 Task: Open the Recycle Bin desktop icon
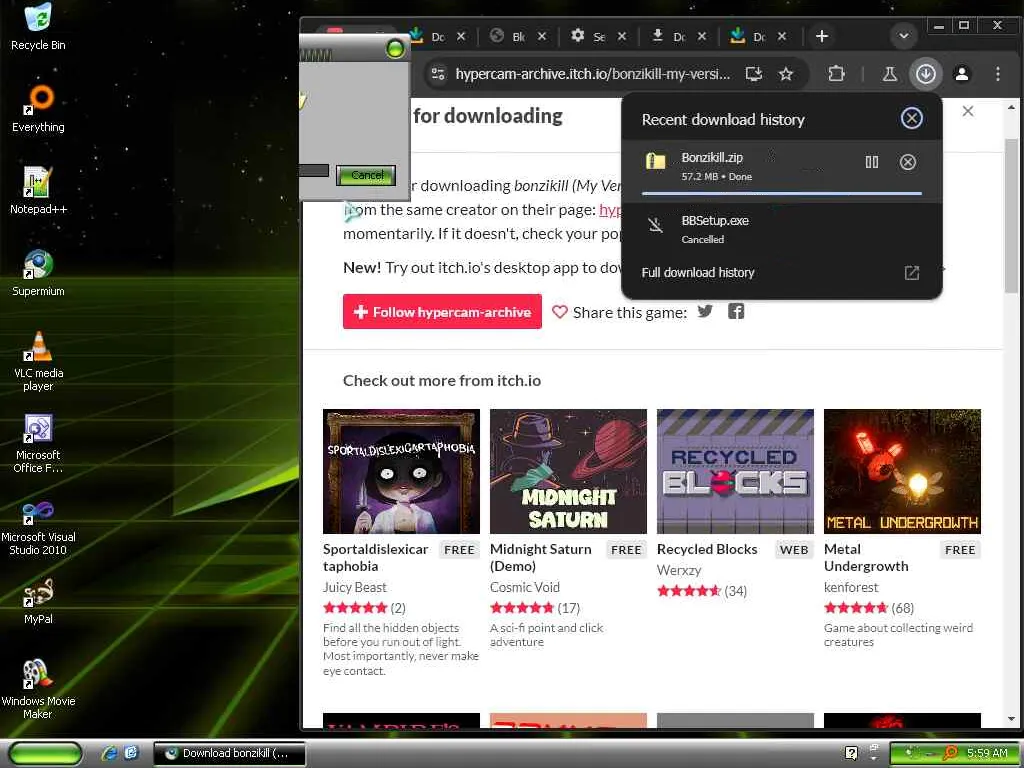pyautogui.click(x=38, y=26)
